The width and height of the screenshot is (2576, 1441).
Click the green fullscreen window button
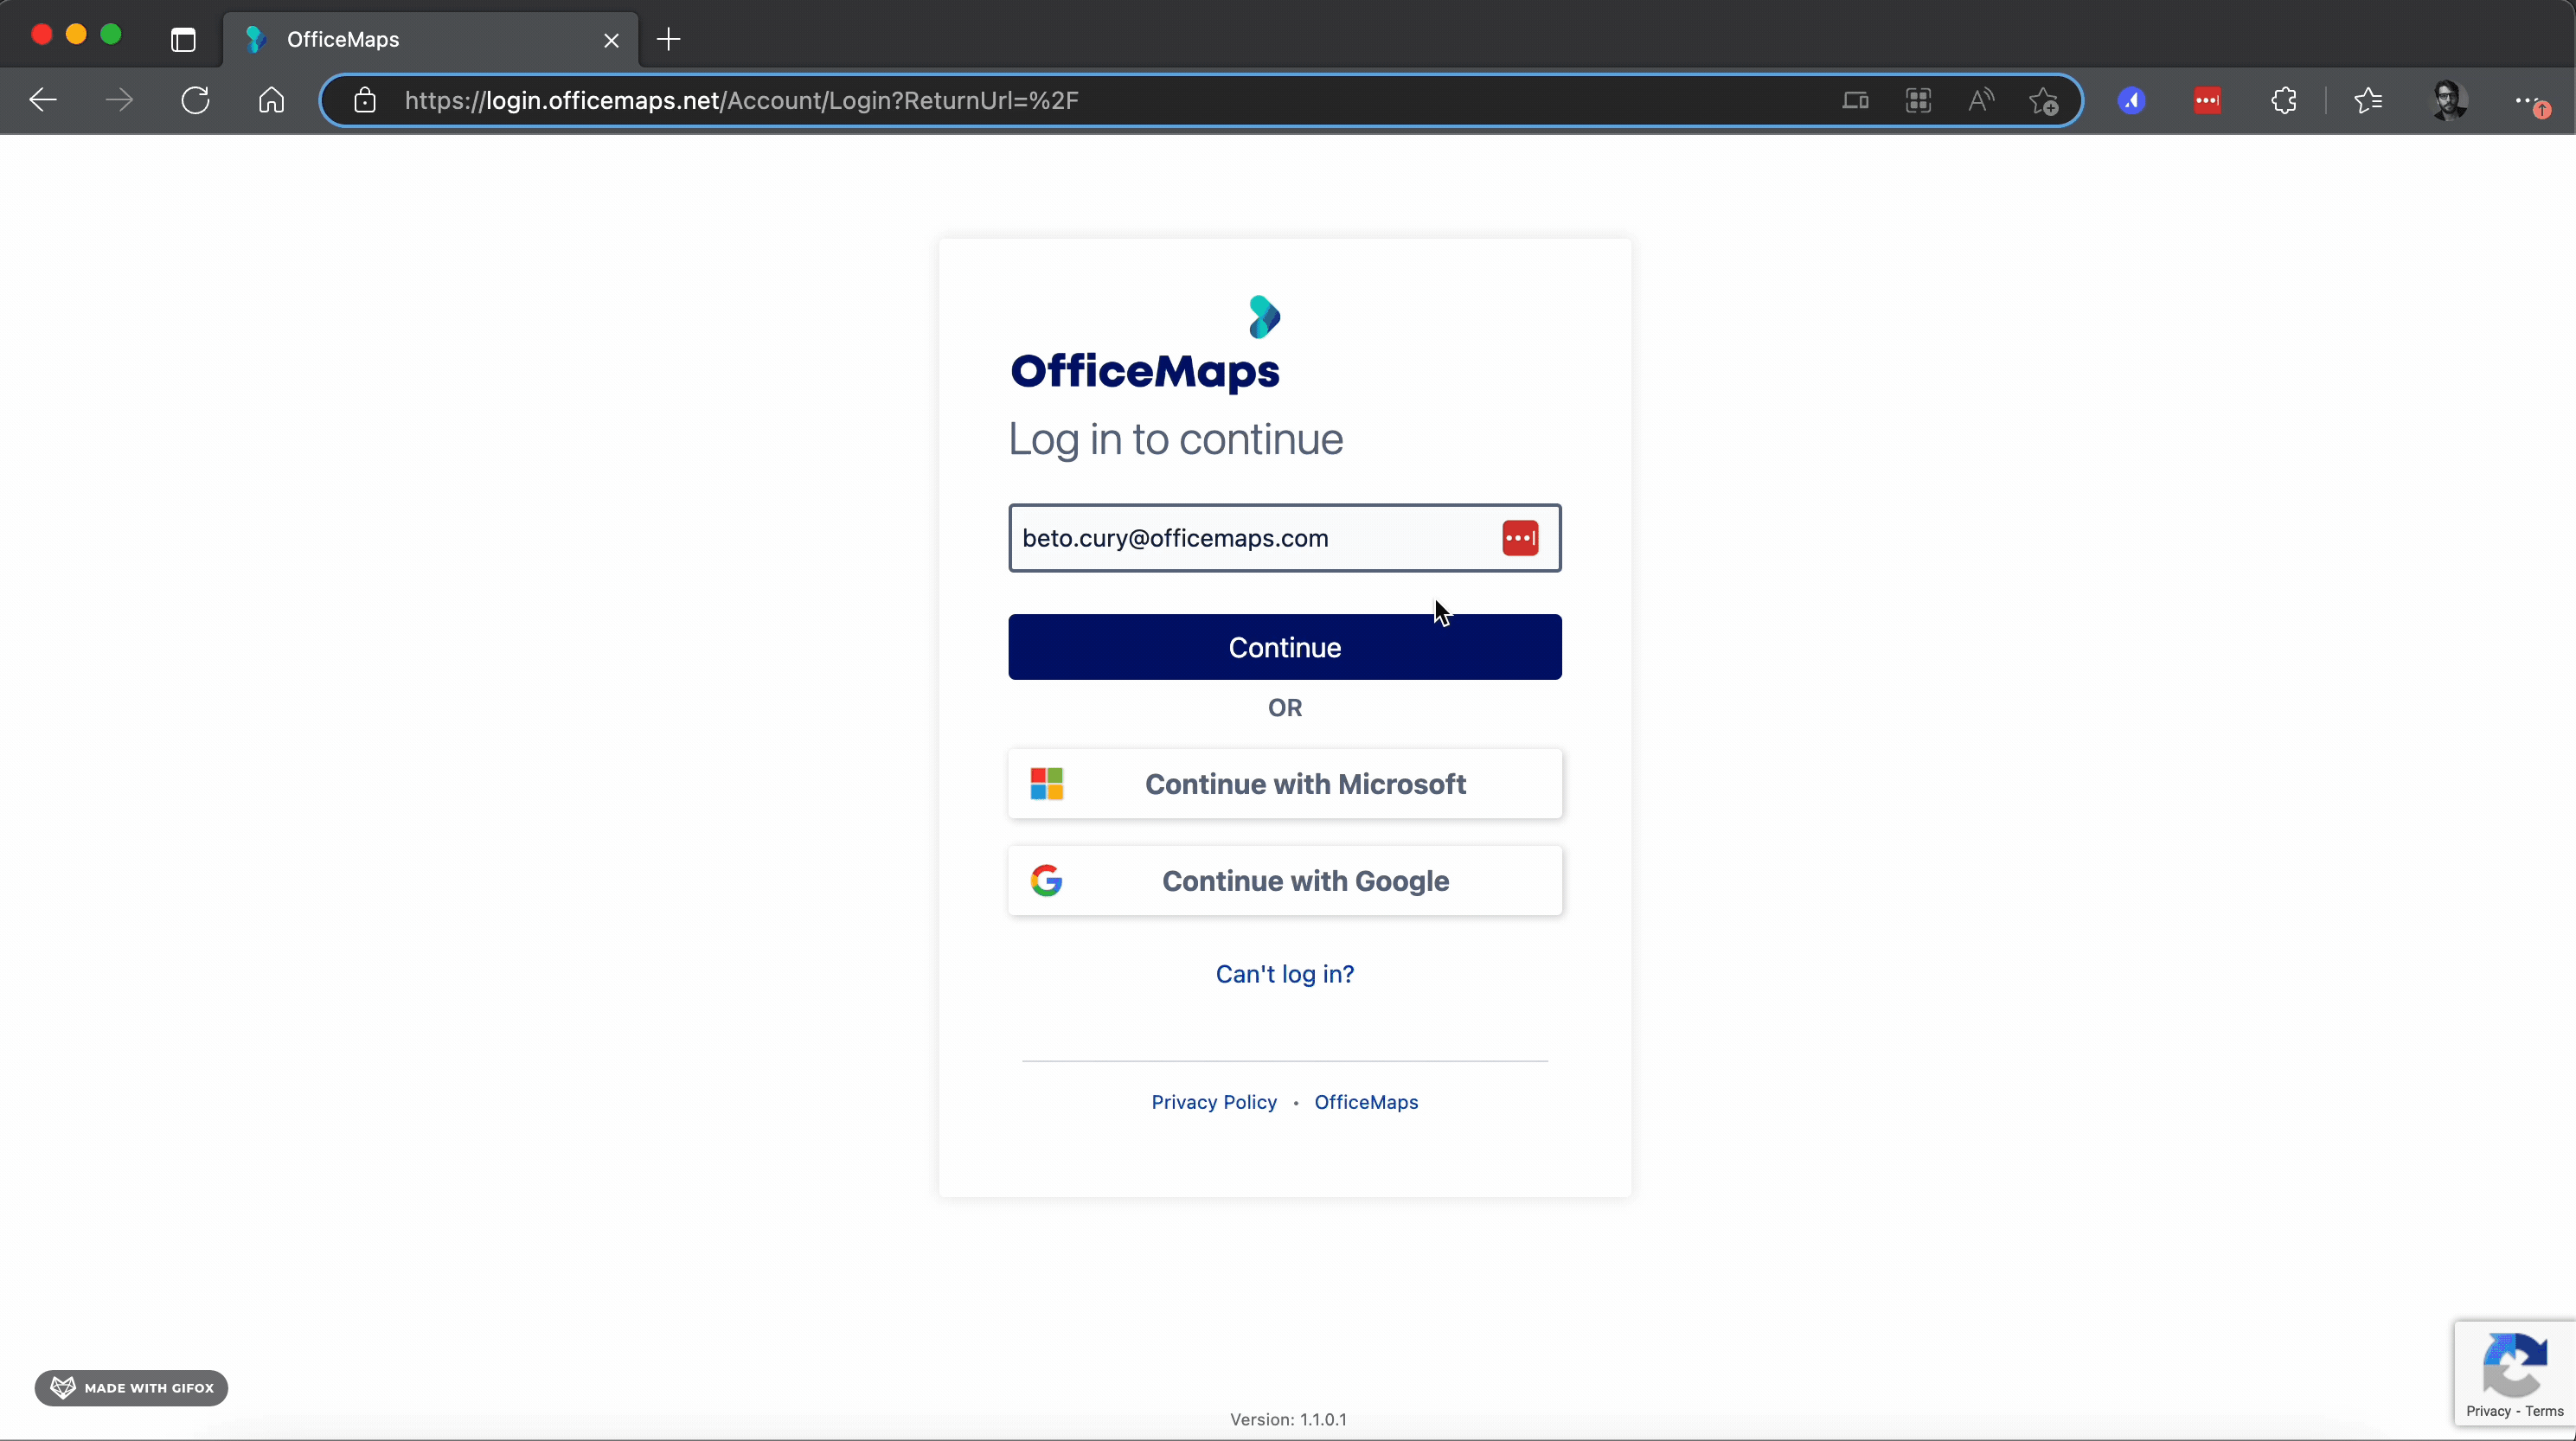(111, 34)
